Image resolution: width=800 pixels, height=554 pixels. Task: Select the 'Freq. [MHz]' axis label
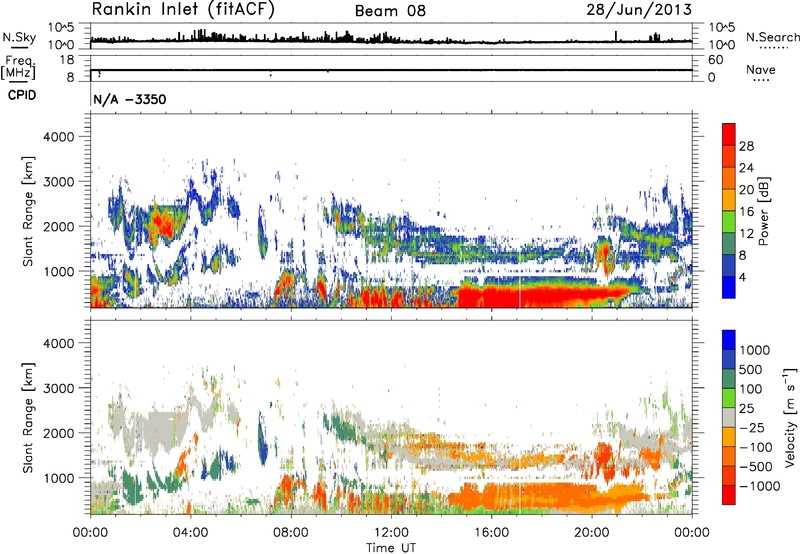point(18,67)
